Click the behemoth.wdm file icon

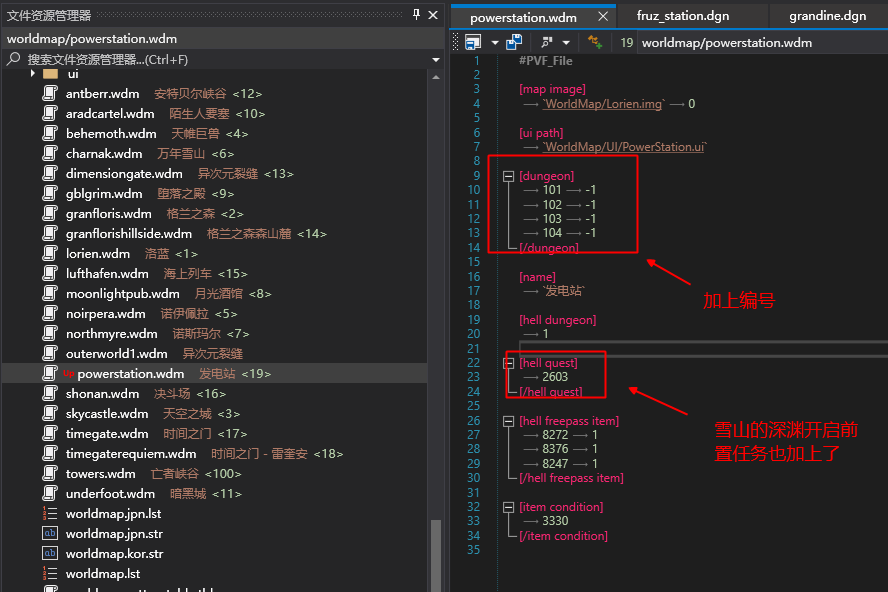50,133
